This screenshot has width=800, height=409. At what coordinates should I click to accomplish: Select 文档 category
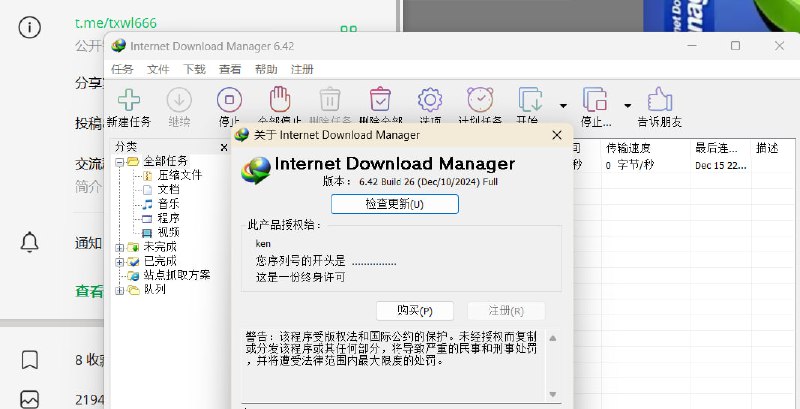(168, 190)
